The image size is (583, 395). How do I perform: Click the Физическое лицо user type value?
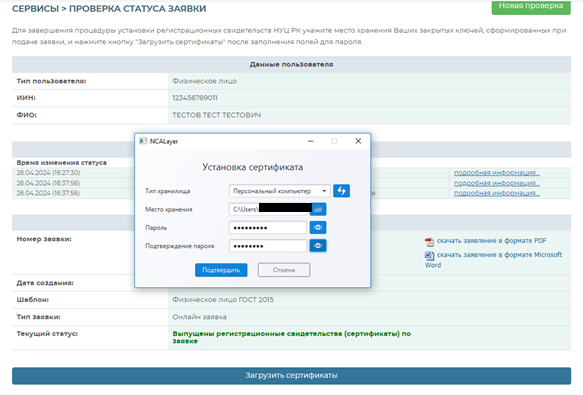(x=204, y=81)
